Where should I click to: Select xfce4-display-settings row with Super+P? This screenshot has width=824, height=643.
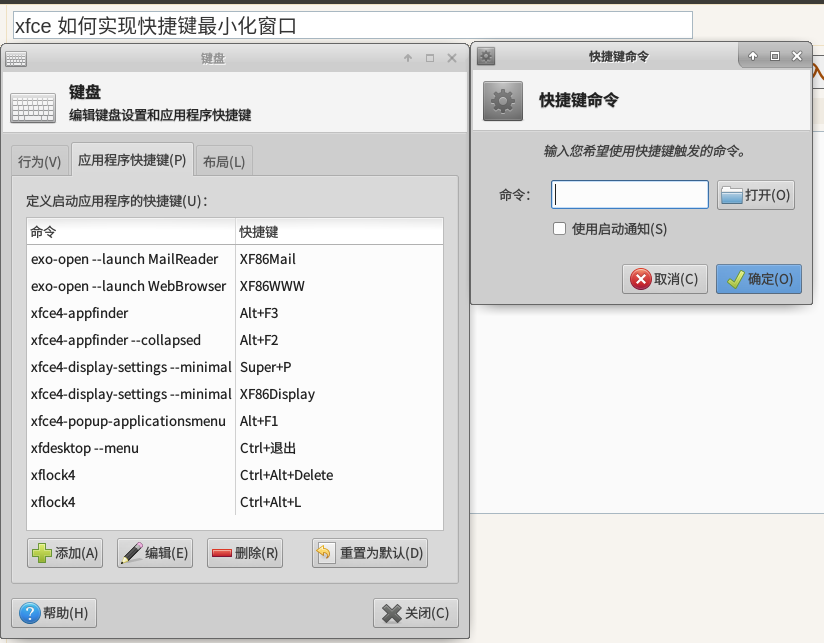235,367
